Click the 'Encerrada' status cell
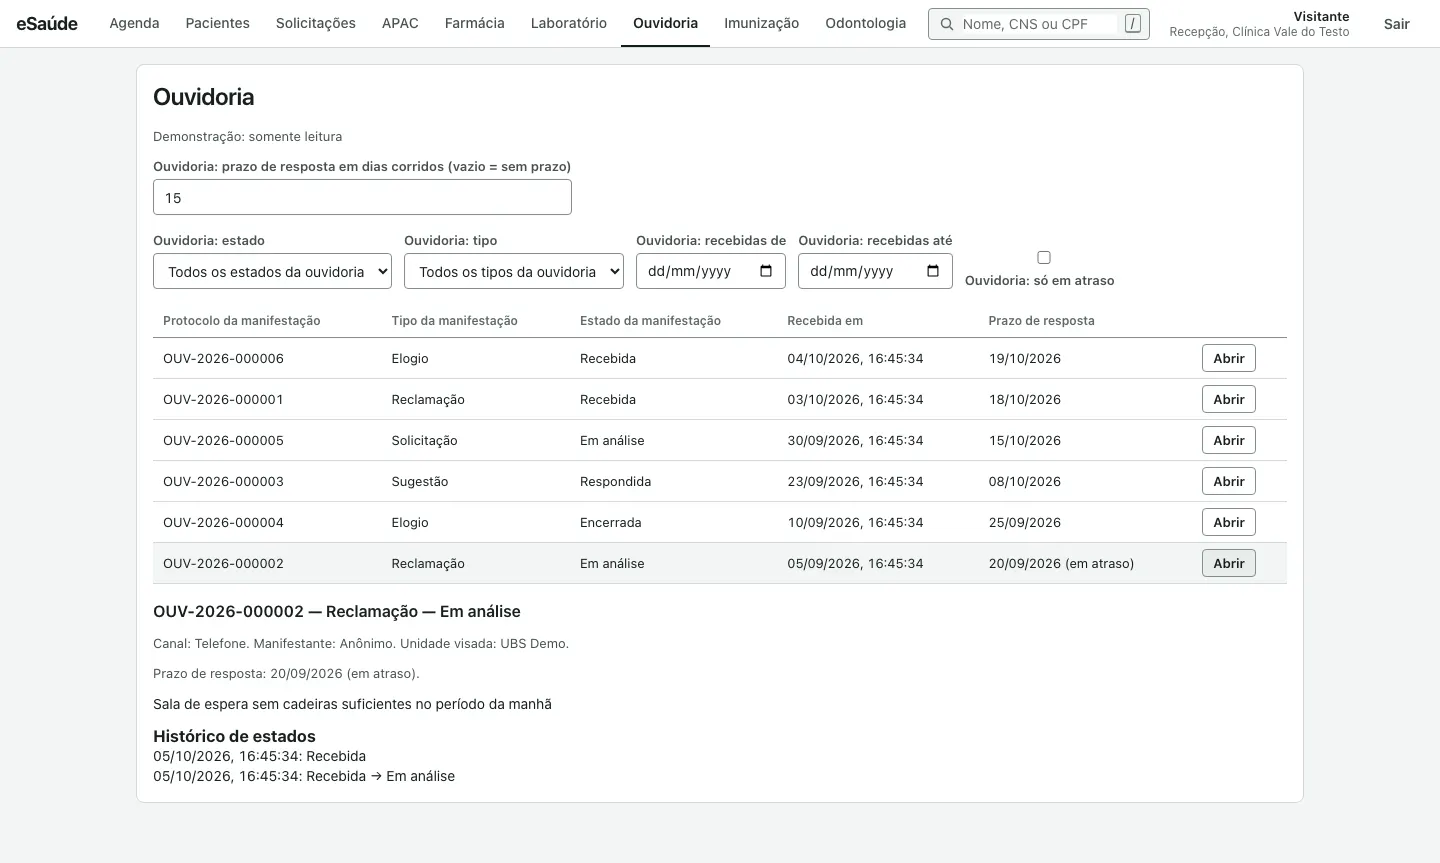The width and height of the screenshot is (1440, 863). (x=611, y=522)
